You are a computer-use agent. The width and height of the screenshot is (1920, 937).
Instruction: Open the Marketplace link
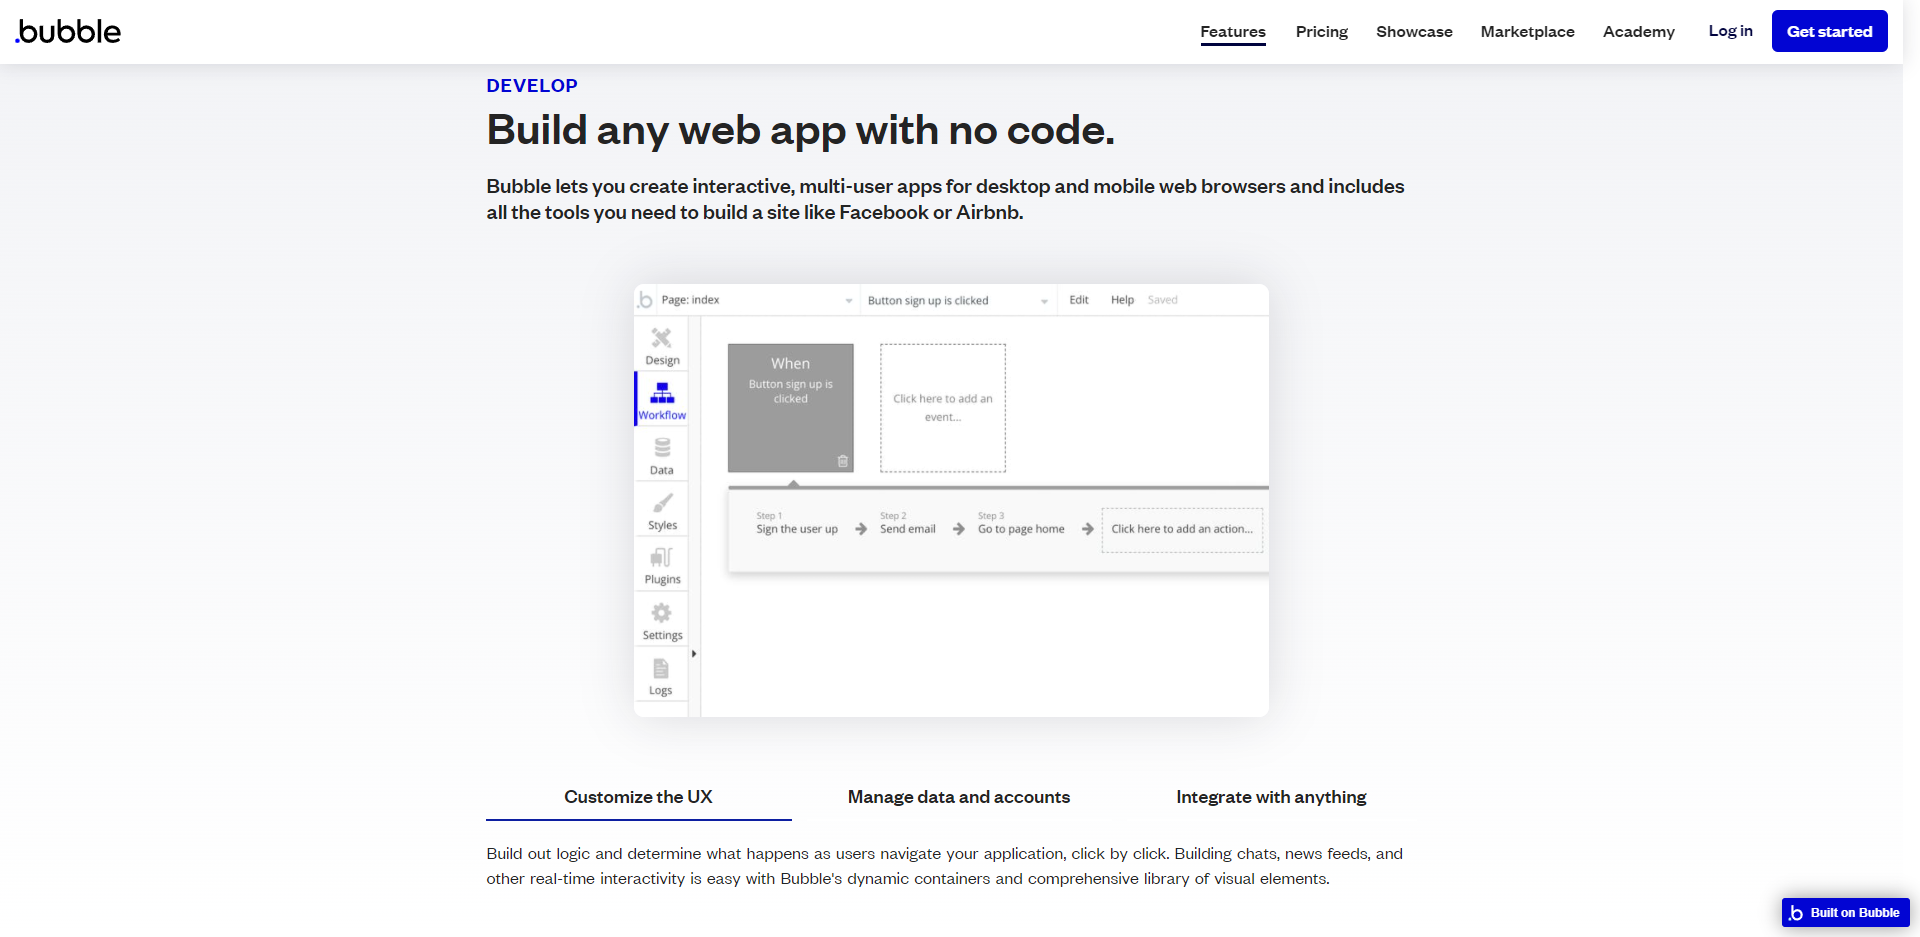pyautogui.click(x=1527, y=32)
